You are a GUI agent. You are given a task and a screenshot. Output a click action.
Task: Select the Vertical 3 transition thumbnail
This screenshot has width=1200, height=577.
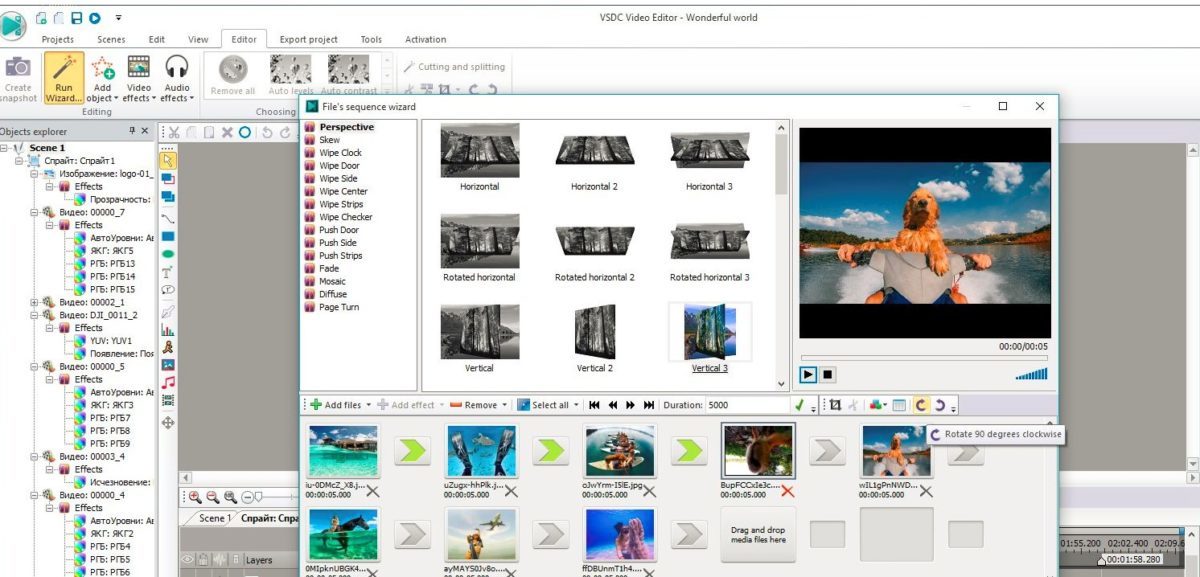[x=709, y=331]
